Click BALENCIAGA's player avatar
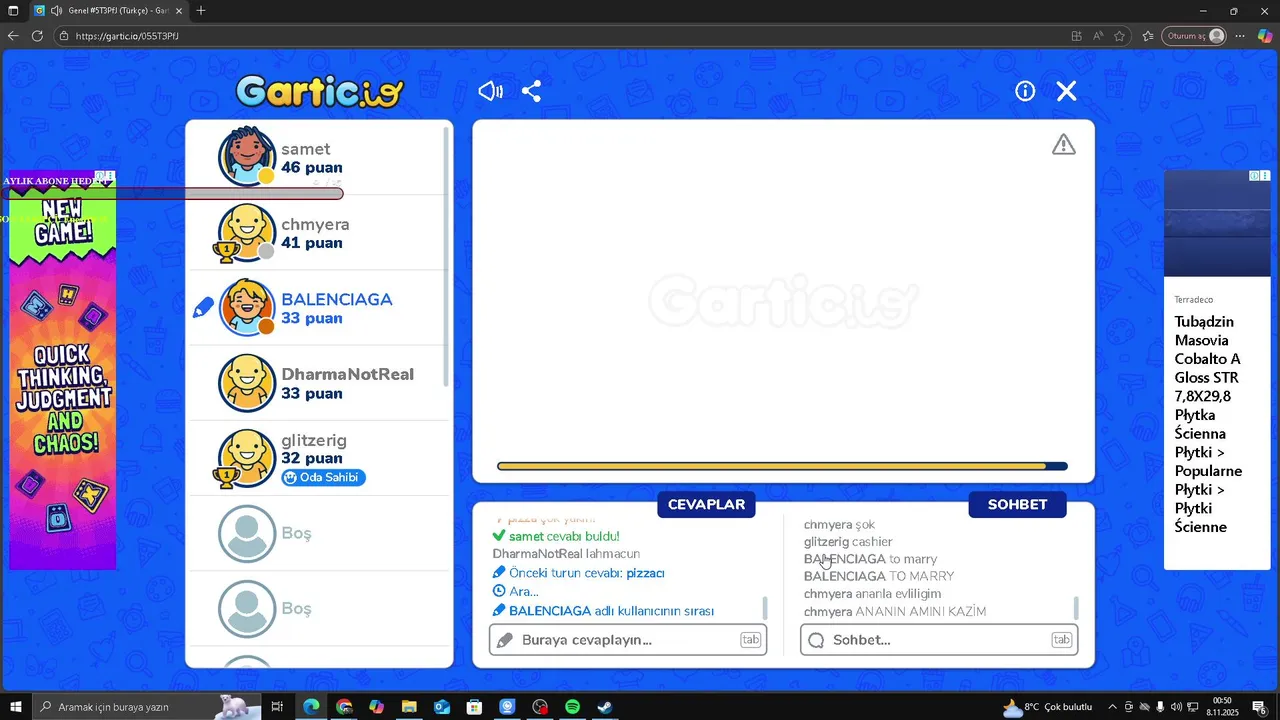Image resolution: width=1280 pixels, height=720 pixels. point(247,307)
